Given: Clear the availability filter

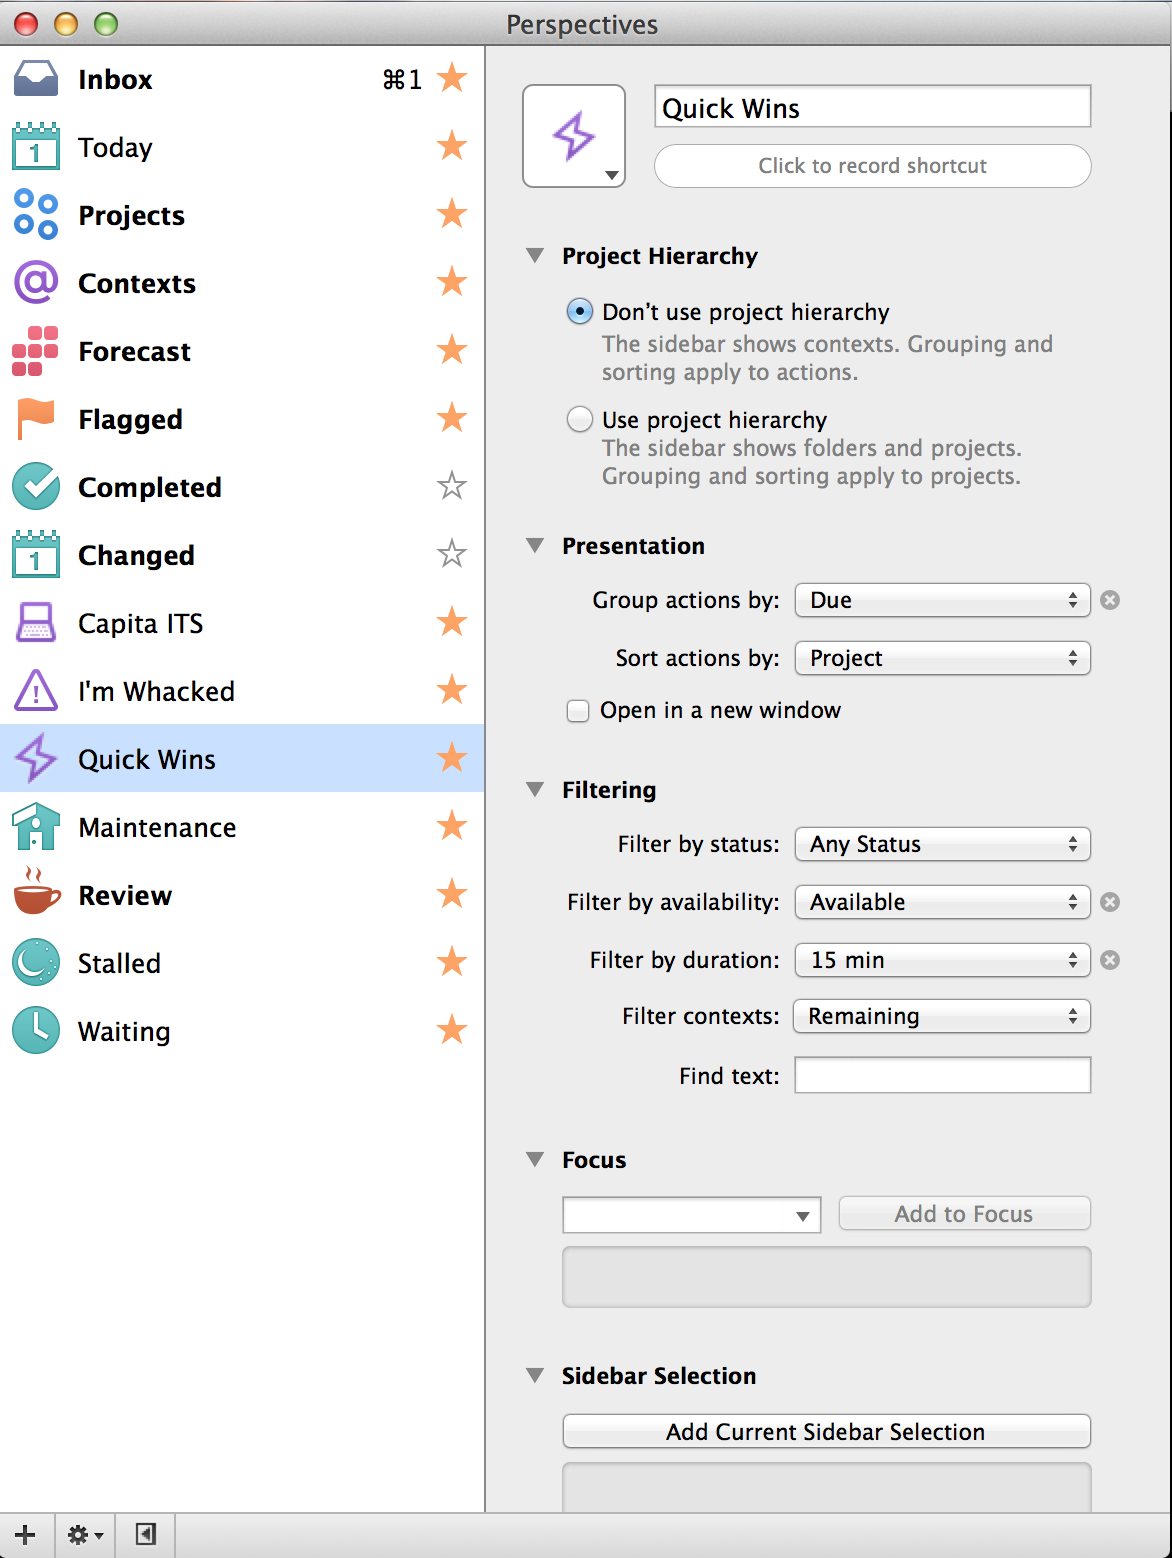Looking at the screenshot, I should [1110, 902].
